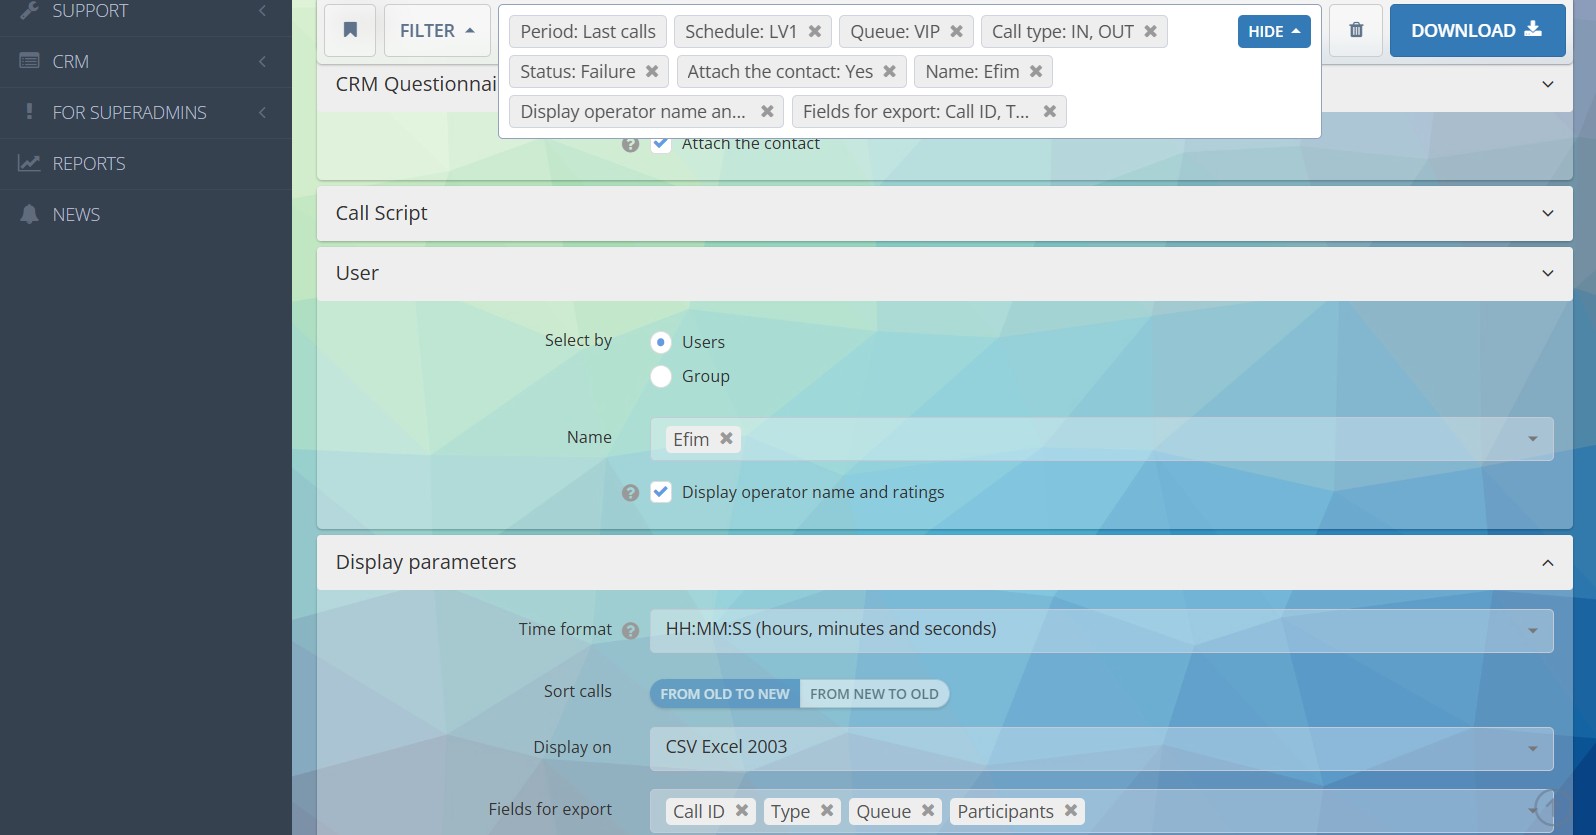The height and width of the screenshot is (835, 1596).
Task: Expand the CRM sidebar menu
Action: [146, 62]
